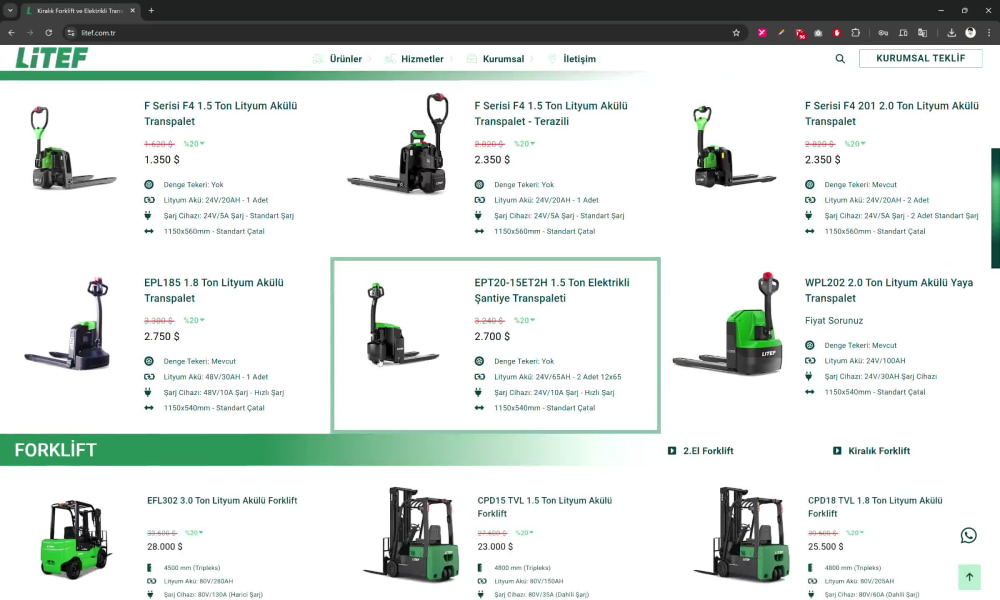
Task: Click the camera extension icon
Action: coord(818,33)
